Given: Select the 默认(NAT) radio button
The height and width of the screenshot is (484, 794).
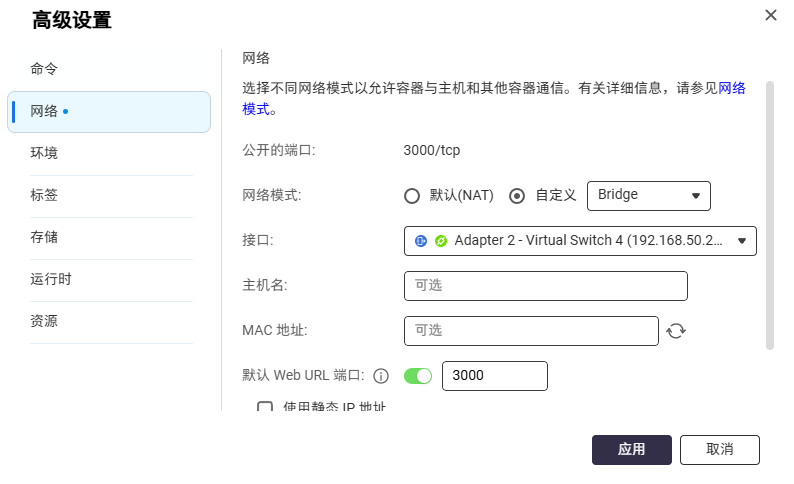Looking at the screenshot, I should (x=412, y=196).
